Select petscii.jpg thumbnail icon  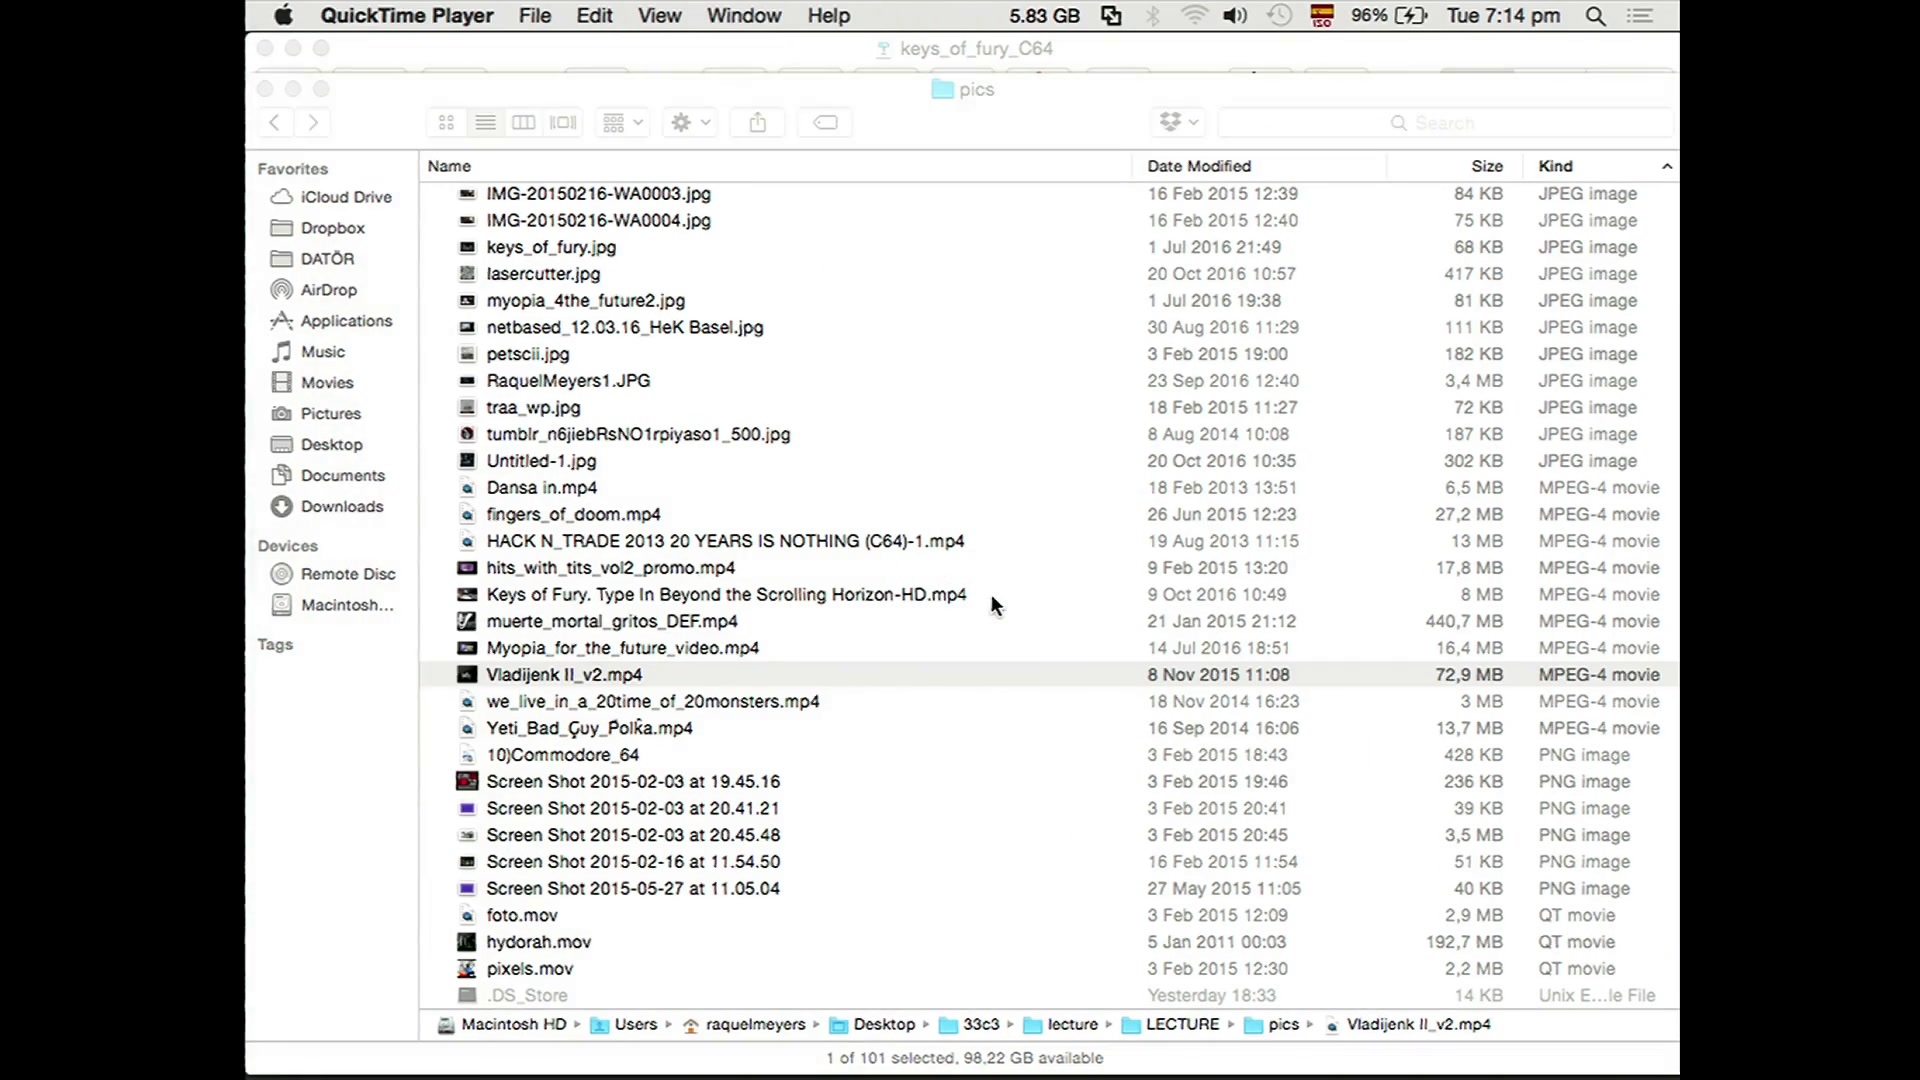click(x=467, y=354)
